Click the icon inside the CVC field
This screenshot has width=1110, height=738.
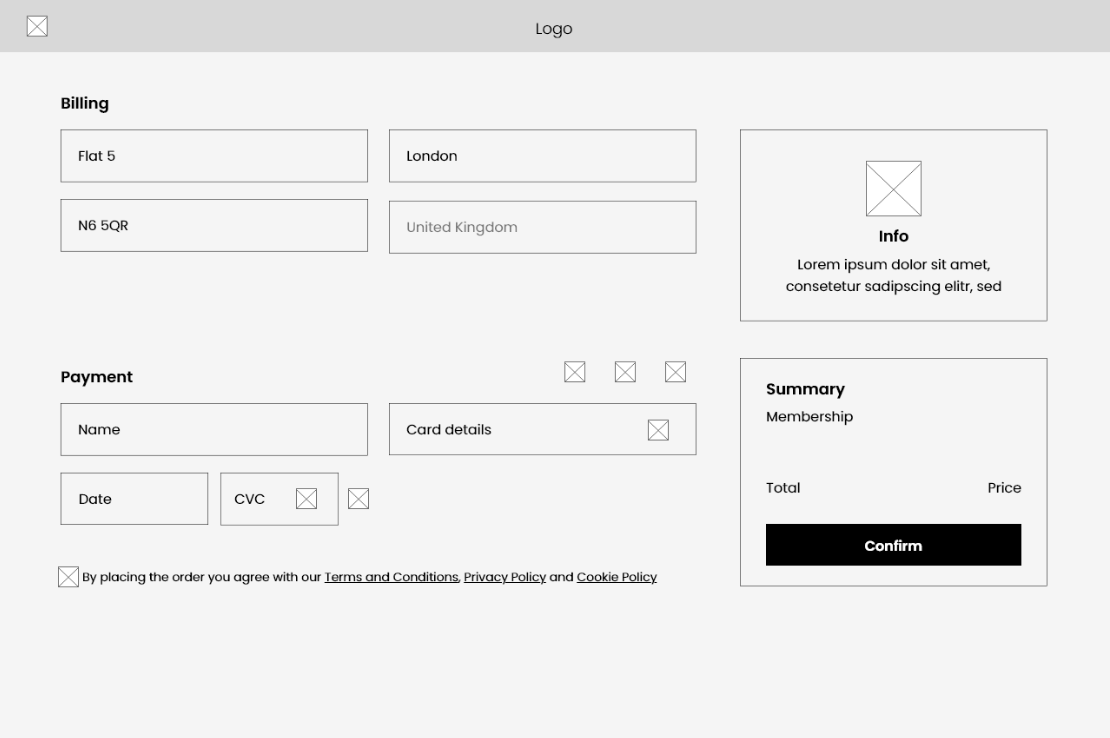tap(307, 498)
